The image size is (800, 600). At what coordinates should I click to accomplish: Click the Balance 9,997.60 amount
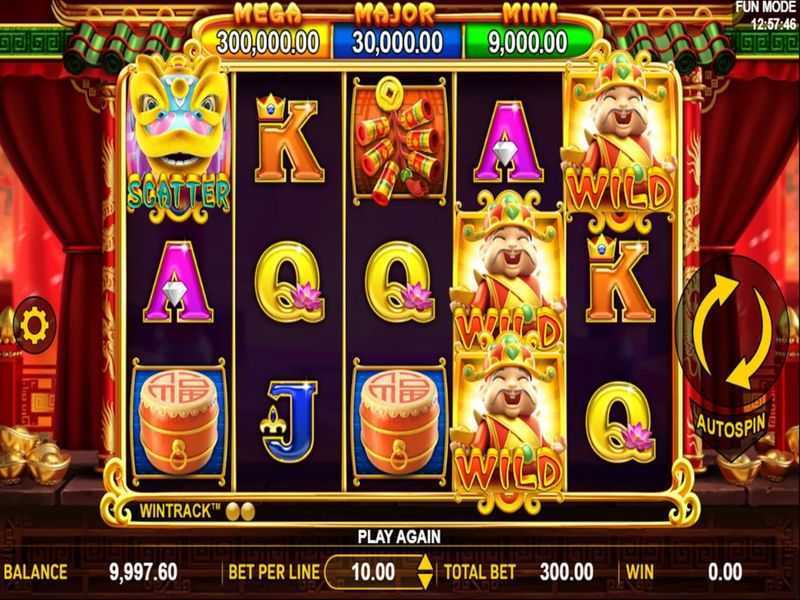tap(143, 572)
